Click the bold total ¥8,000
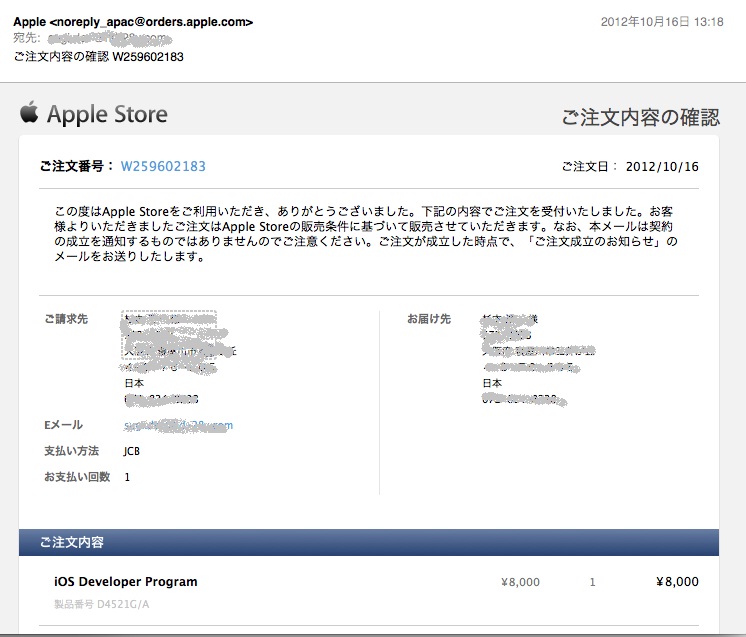The width and height of the screenshot is (746, 637). [x=677, y=582]
